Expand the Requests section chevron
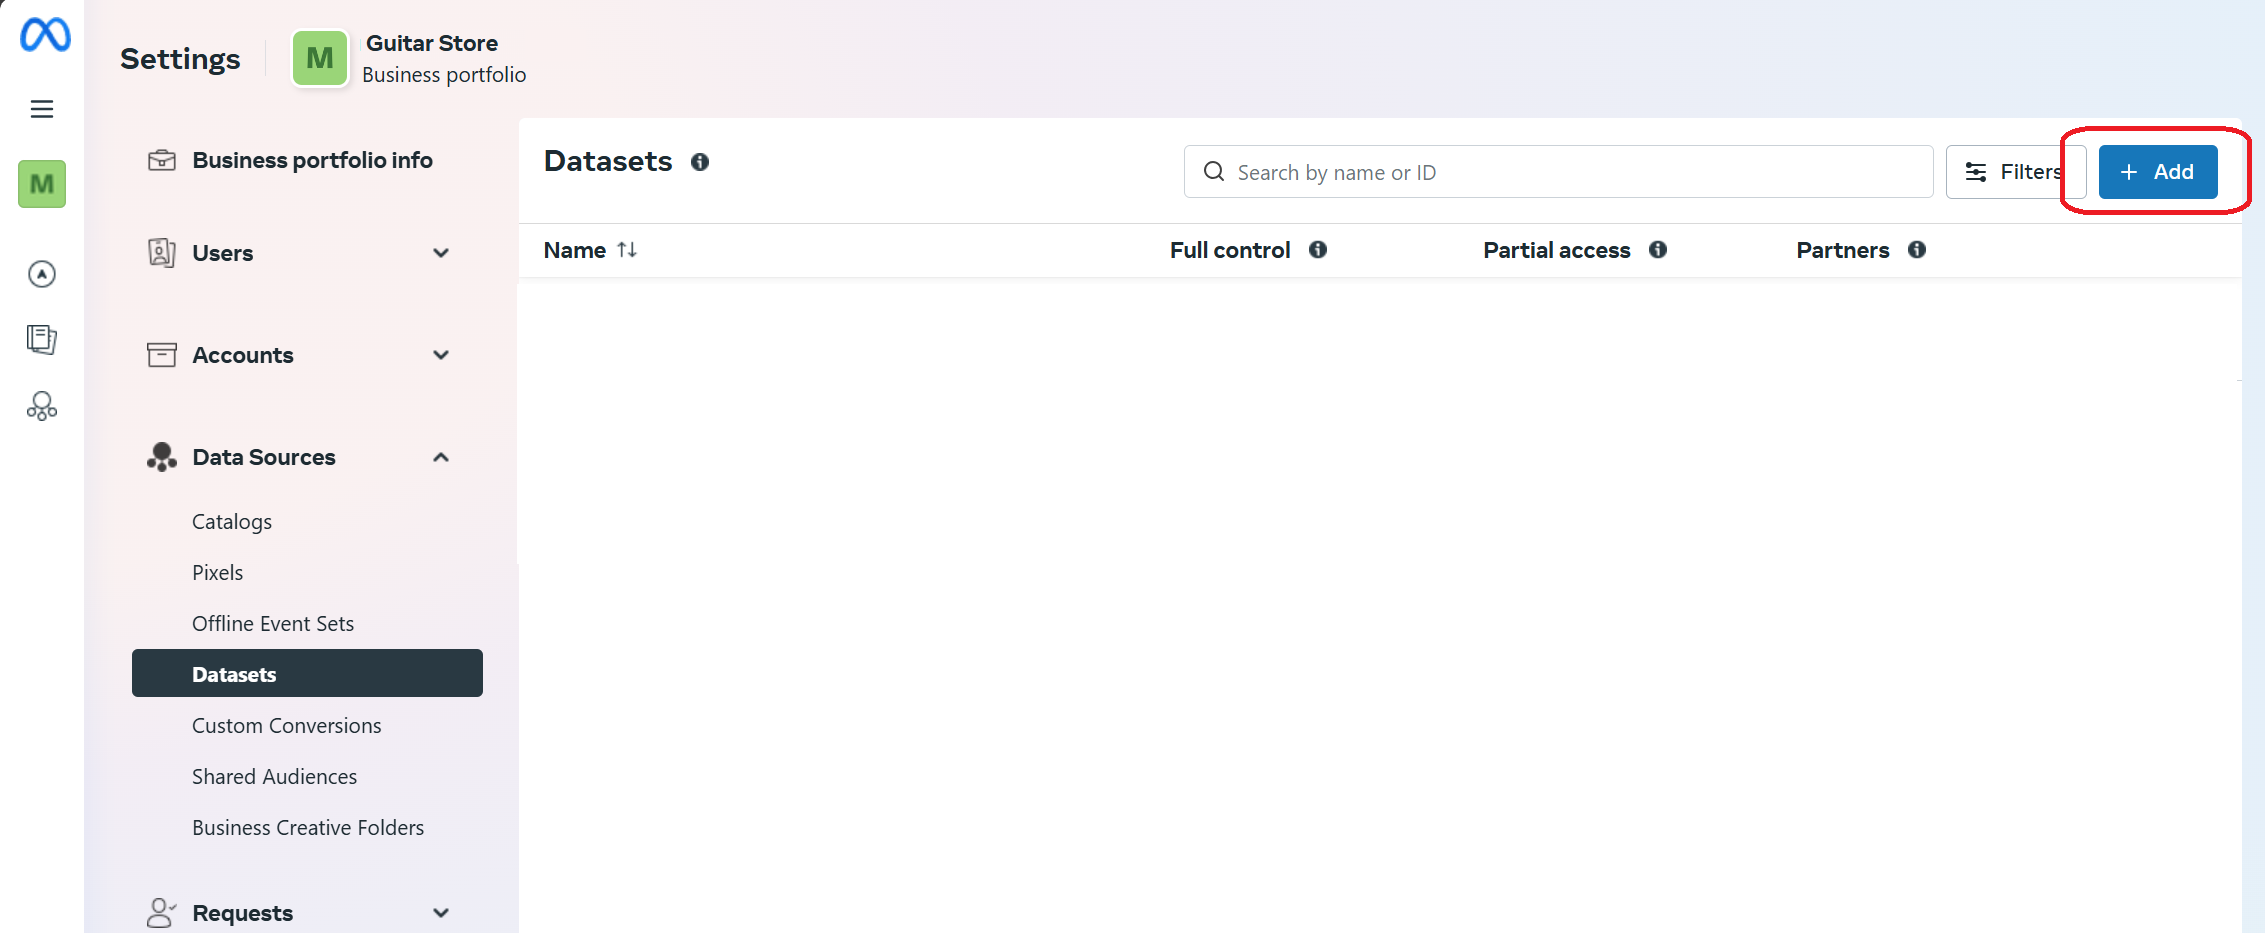The image size is (2265, 933). 441,913
